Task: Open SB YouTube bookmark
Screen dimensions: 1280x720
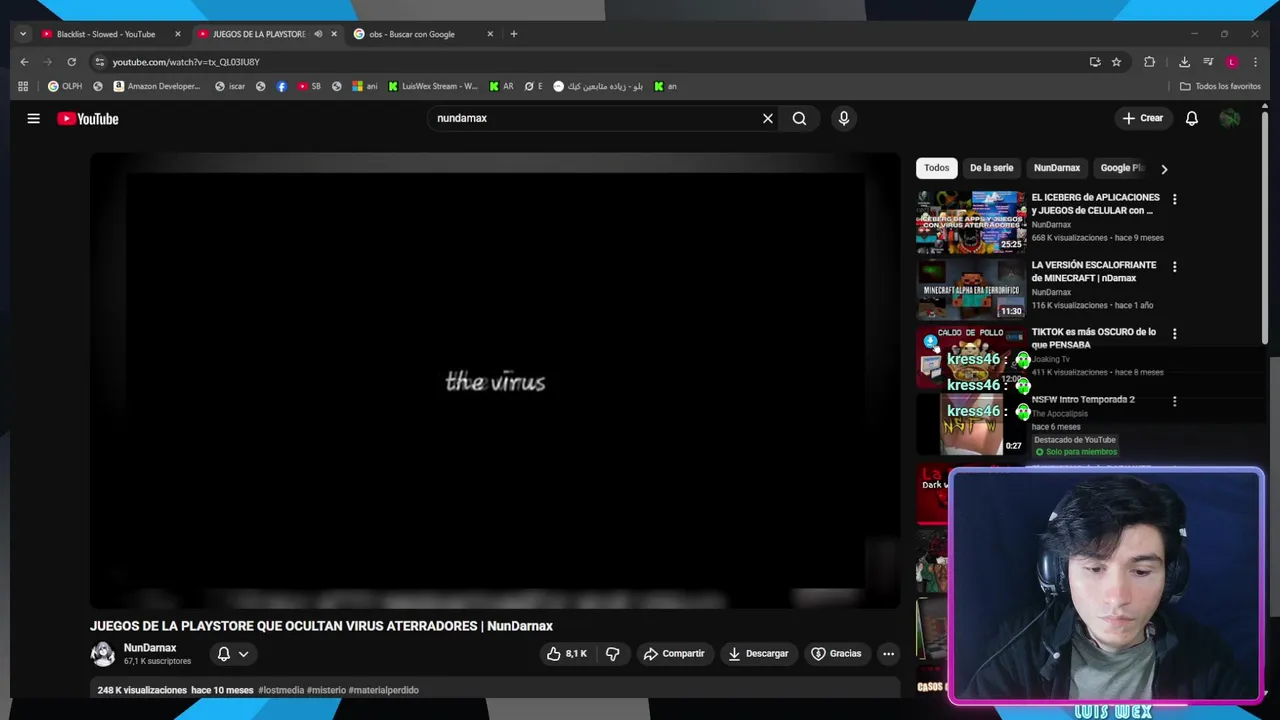Action: [309, 86]
